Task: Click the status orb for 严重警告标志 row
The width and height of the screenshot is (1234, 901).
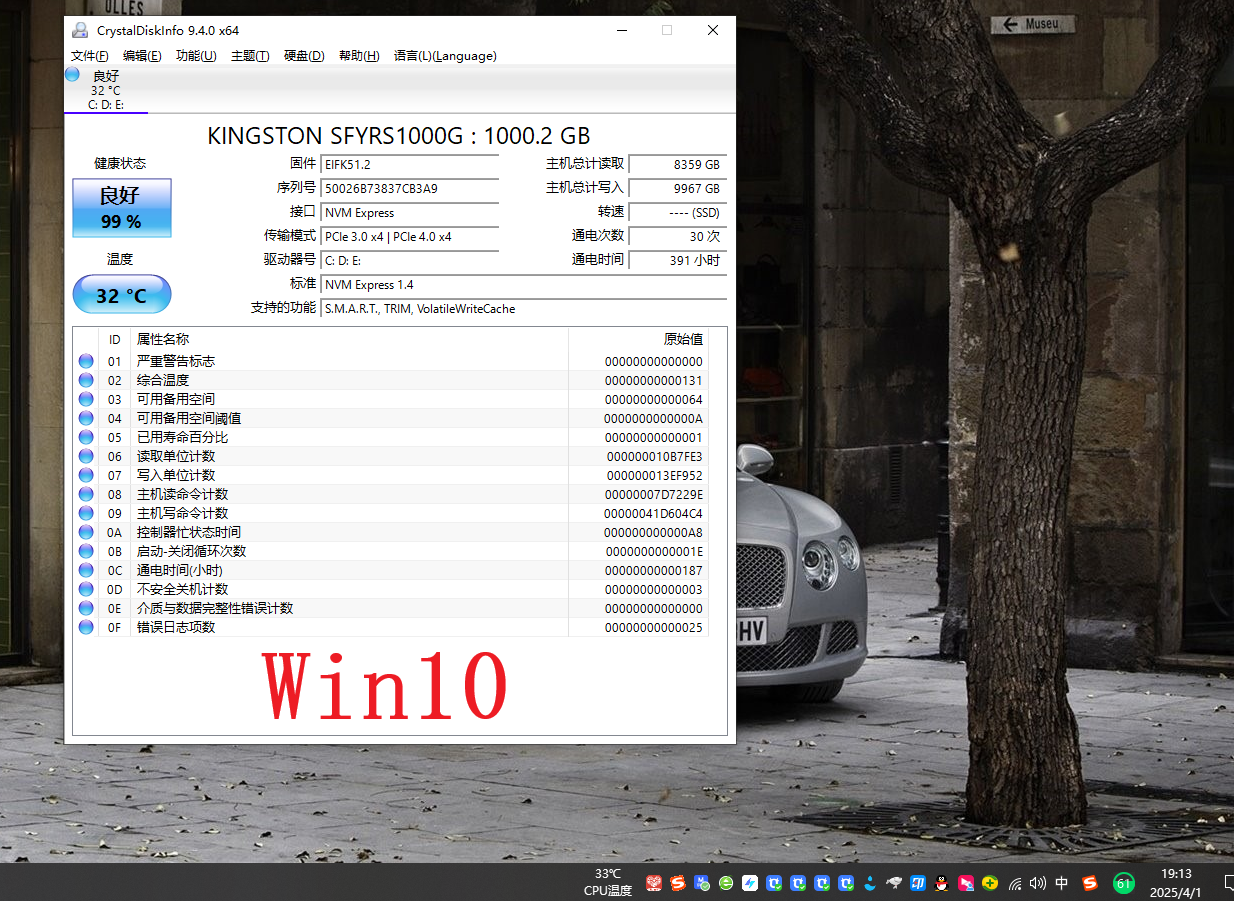Action: pos(86,361)
